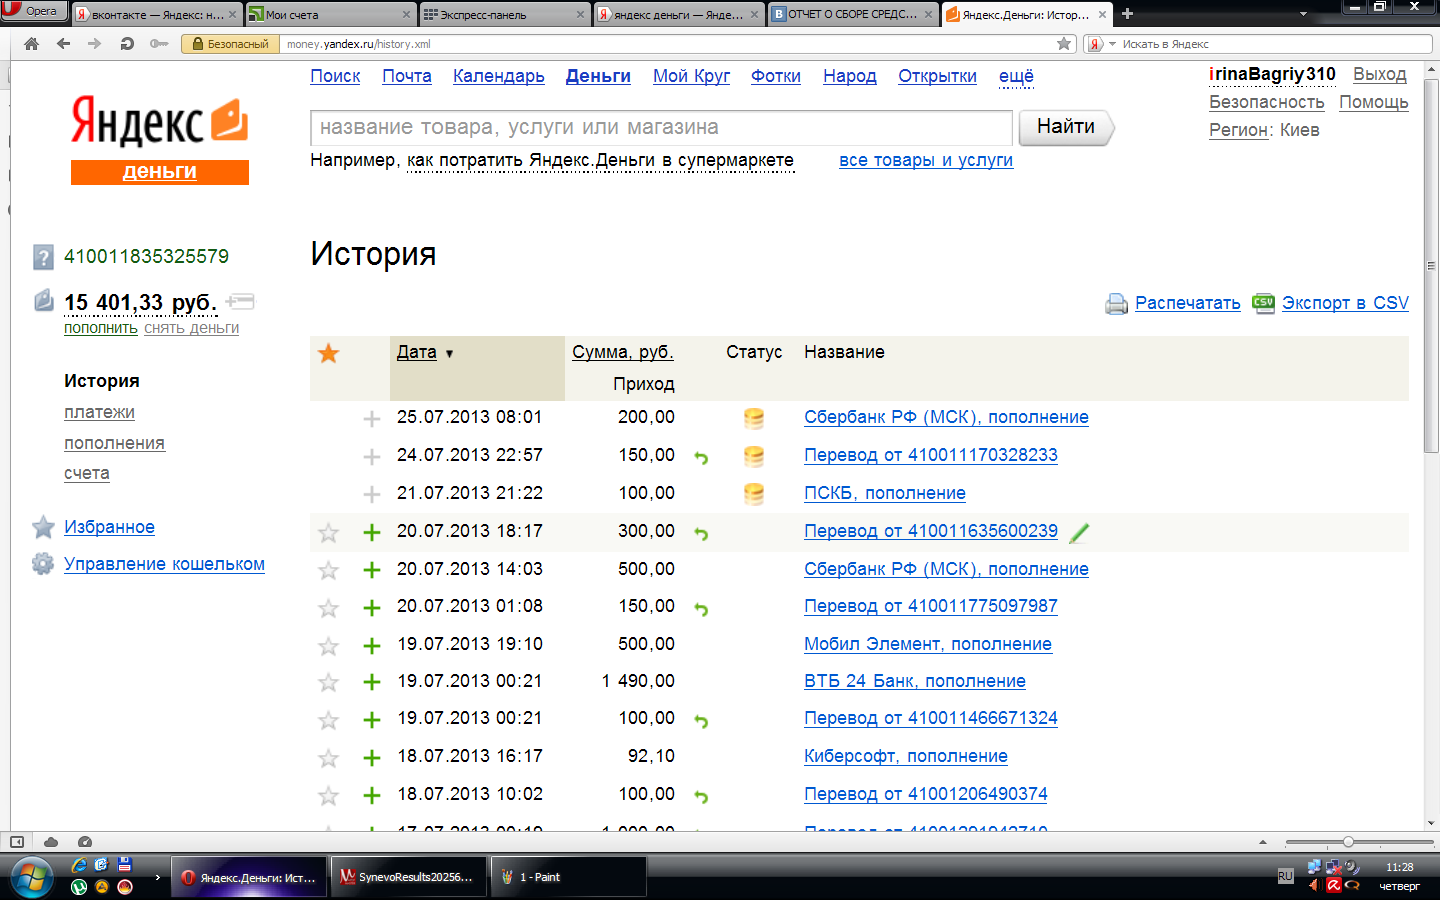Expand details for 21.07.2013 21:22 row

(x=372, y=495)
